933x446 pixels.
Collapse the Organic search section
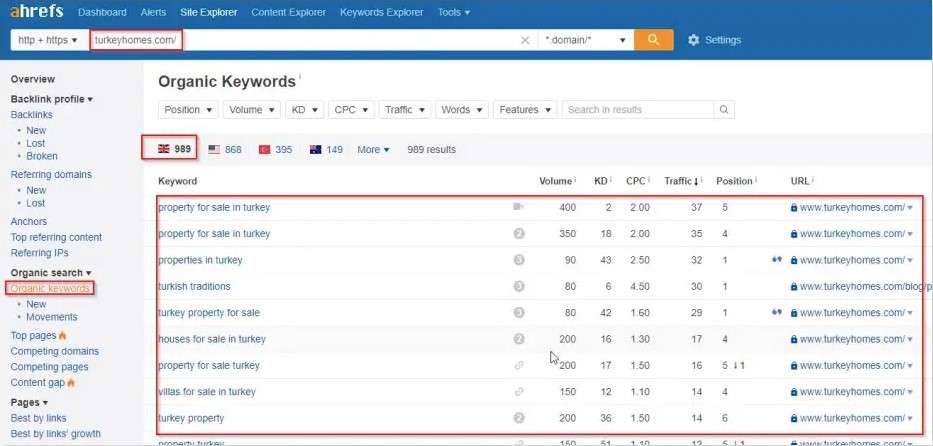[51, 273]
